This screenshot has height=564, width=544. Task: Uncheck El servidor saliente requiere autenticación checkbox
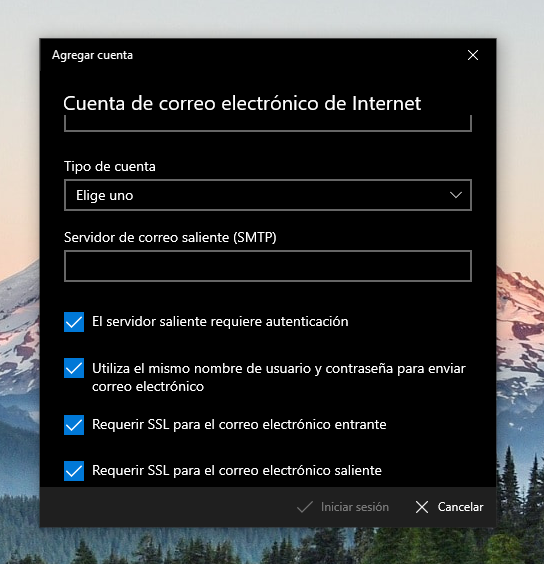pos(74,322)
